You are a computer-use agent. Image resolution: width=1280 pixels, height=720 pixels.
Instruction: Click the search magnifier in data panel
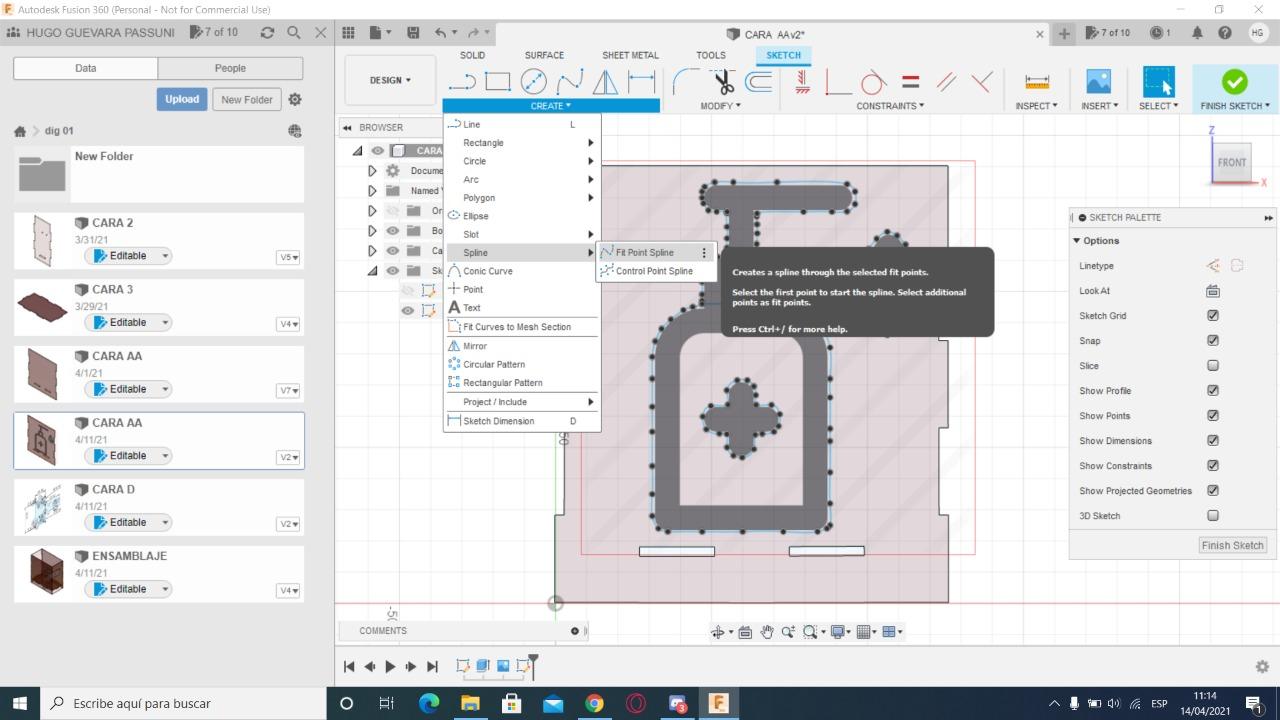click(x=294, y=32)
